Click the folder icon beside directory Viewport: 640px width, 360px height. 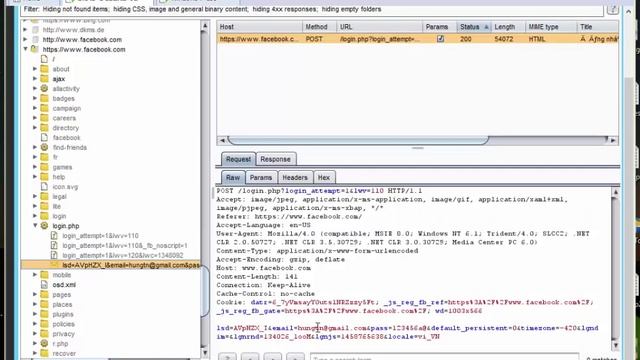coord(44,128)
